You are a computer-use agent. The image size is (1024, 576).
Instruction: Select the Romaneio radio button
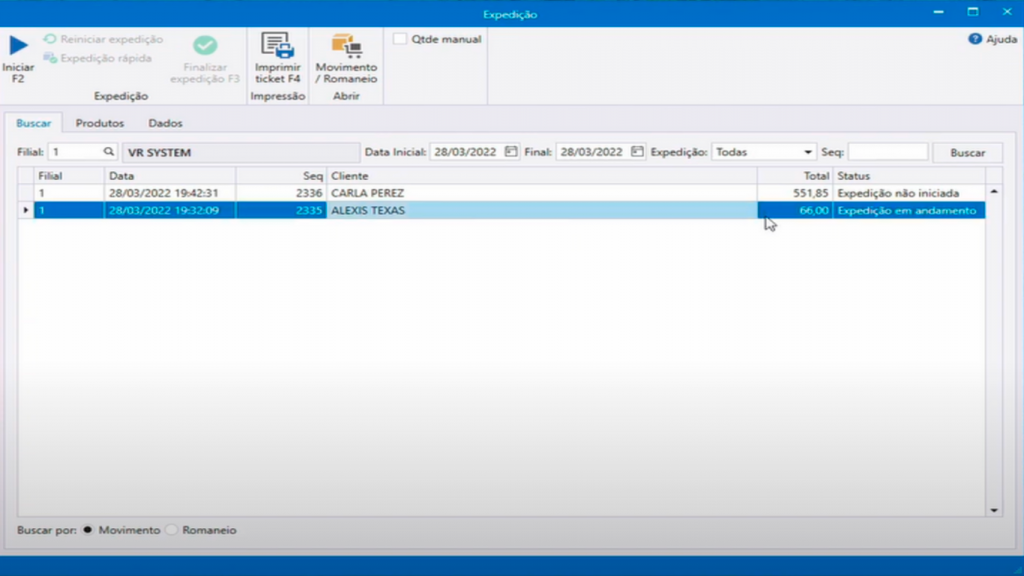pos(172,530)
